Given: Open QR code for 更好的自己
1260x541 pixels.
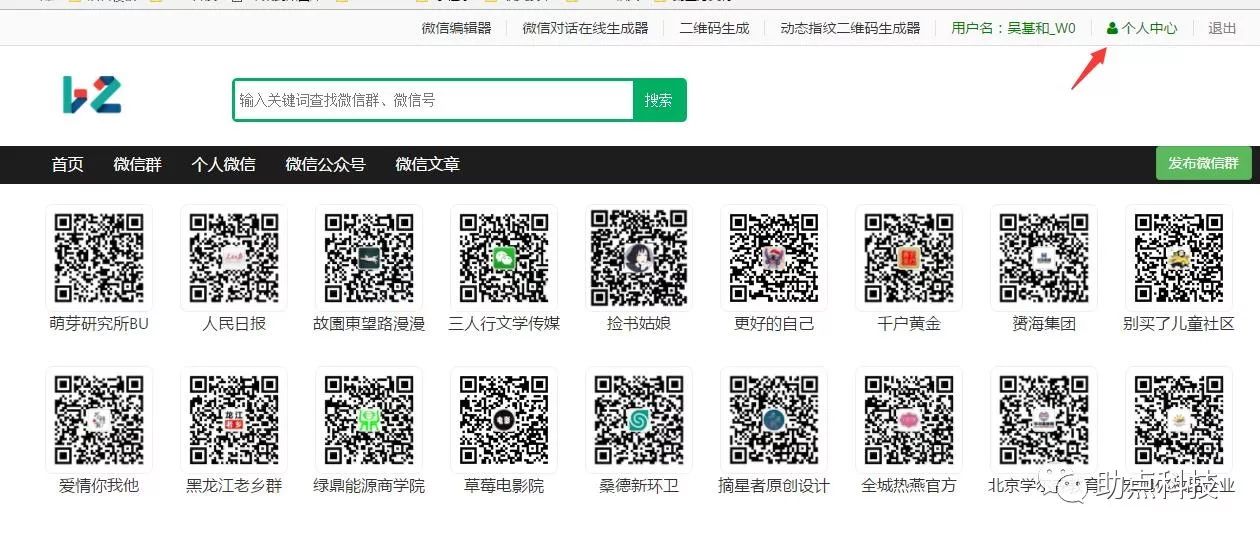Looking at the screenshot, I should pyautogui.click(x=774, y=258).
